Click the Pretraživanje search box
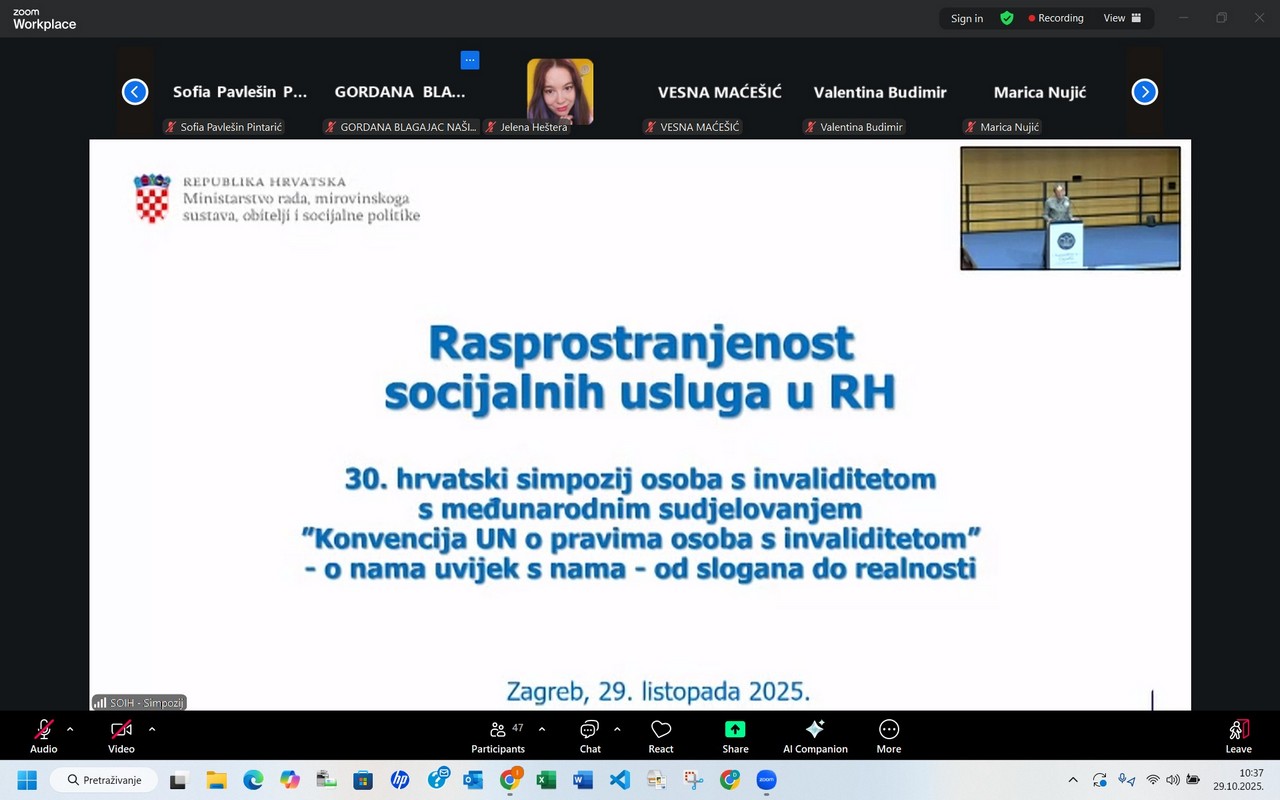This screenshot has width=1280, height=800. [x=103, y=779]
